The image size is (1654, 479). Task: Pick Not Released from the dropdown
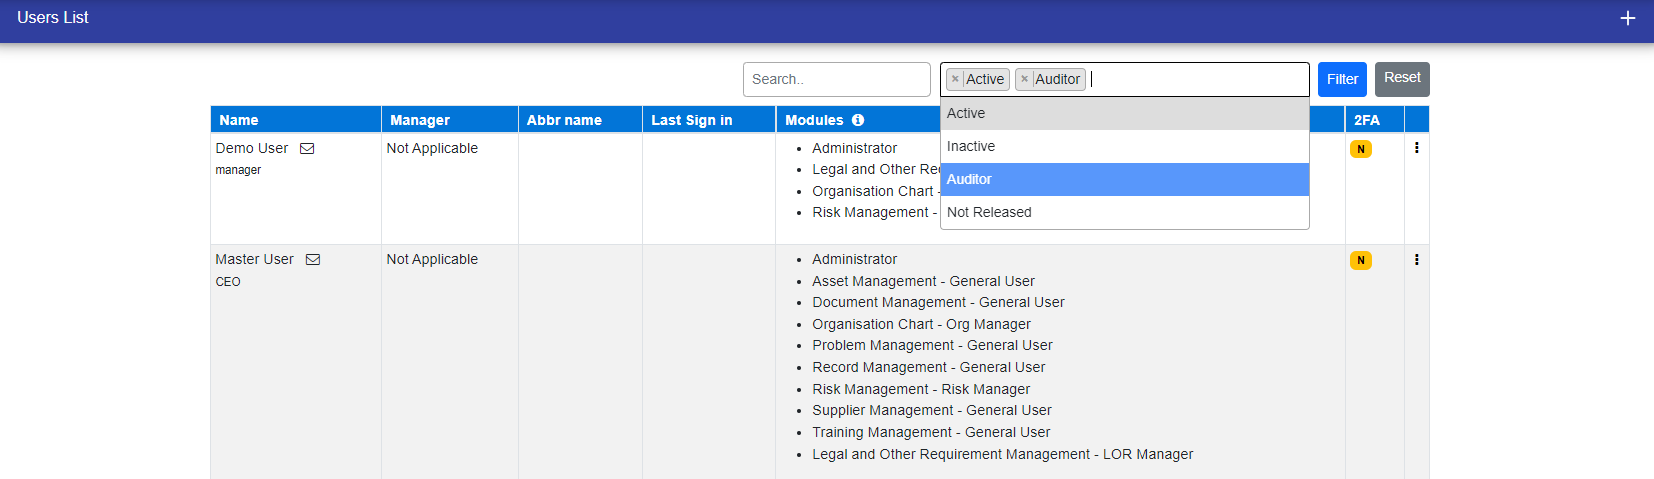[1124, 212]
